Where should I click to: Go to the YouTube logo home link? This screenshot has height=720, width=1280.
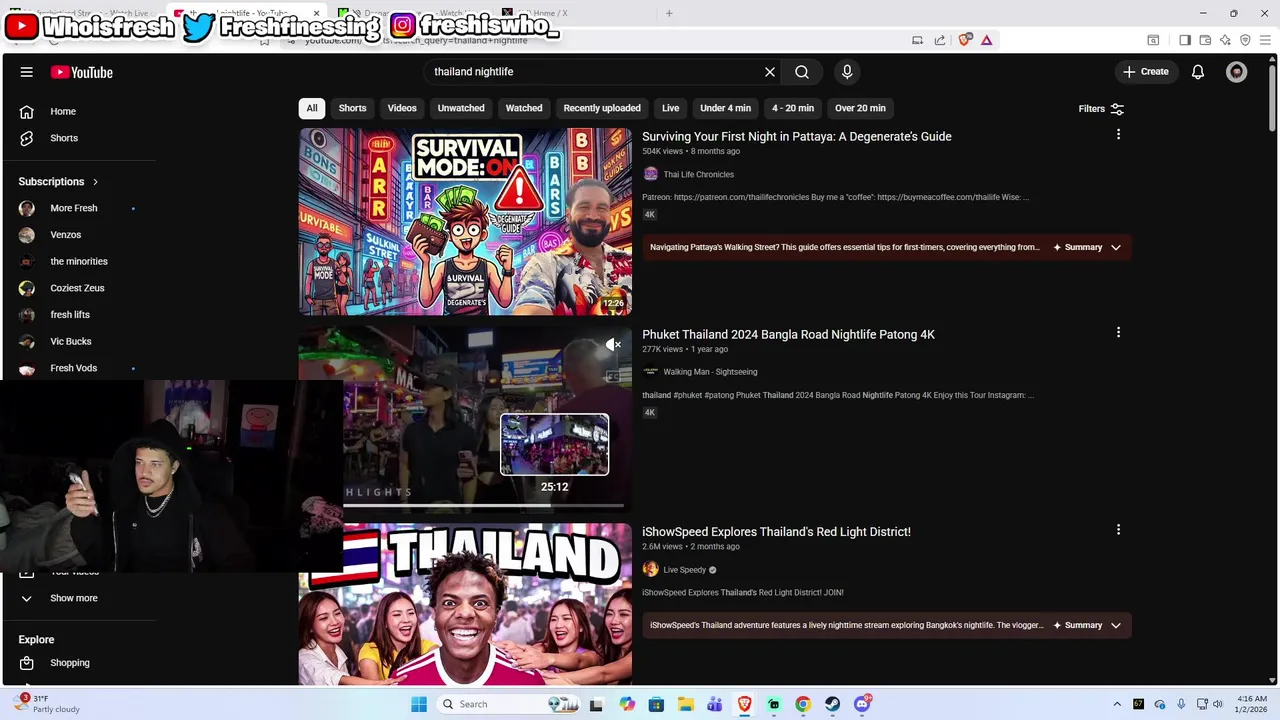click(x=82, y=72)
